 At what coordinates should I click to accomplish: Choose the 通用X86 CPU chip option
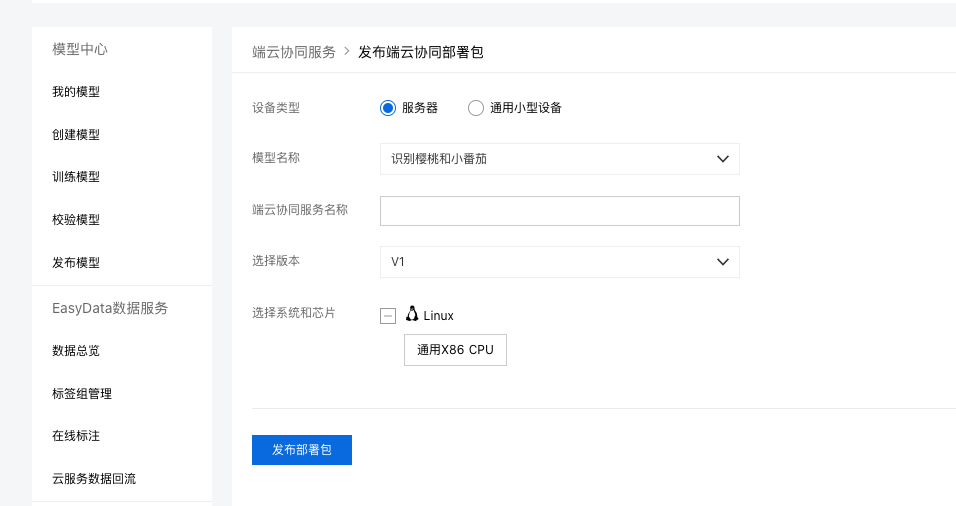pos(455,350)
